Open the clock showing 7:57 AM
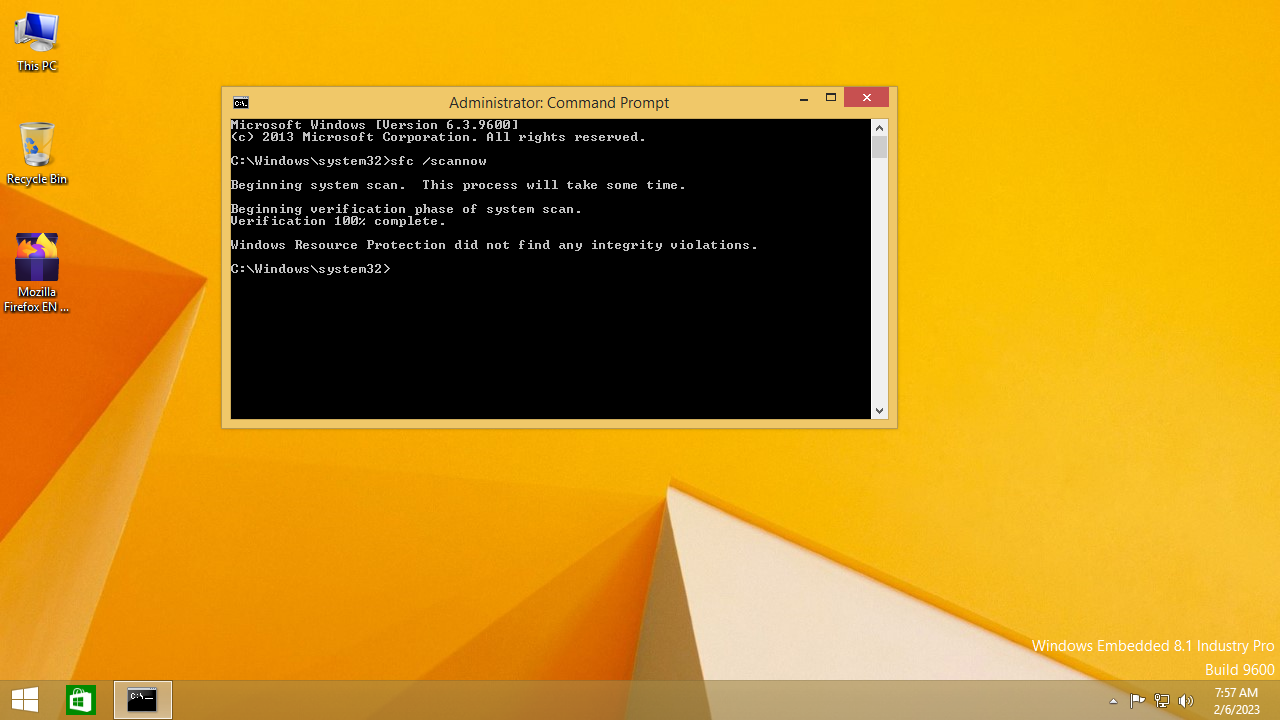Viewport: 1280px width, 720px height. (1236, 701)
